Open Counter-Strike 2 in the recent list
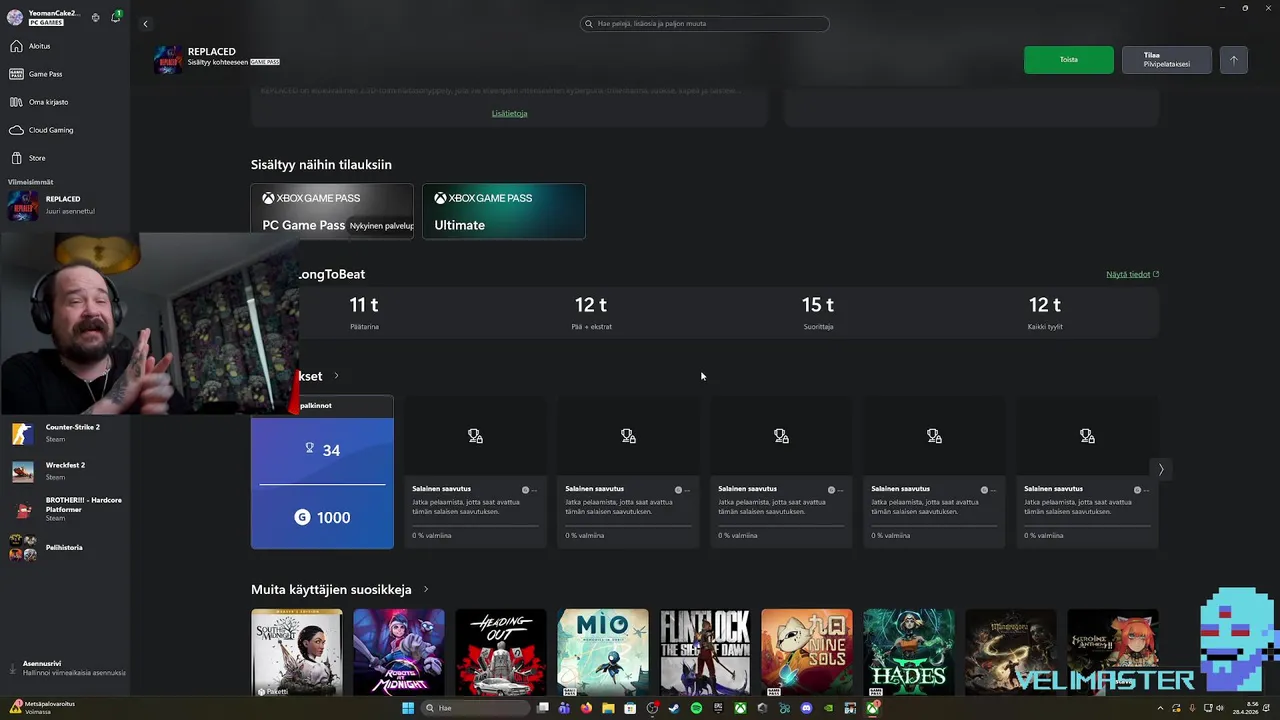Image resolution: width=1280 pixels, height=720 pixels. coord(65,433)
